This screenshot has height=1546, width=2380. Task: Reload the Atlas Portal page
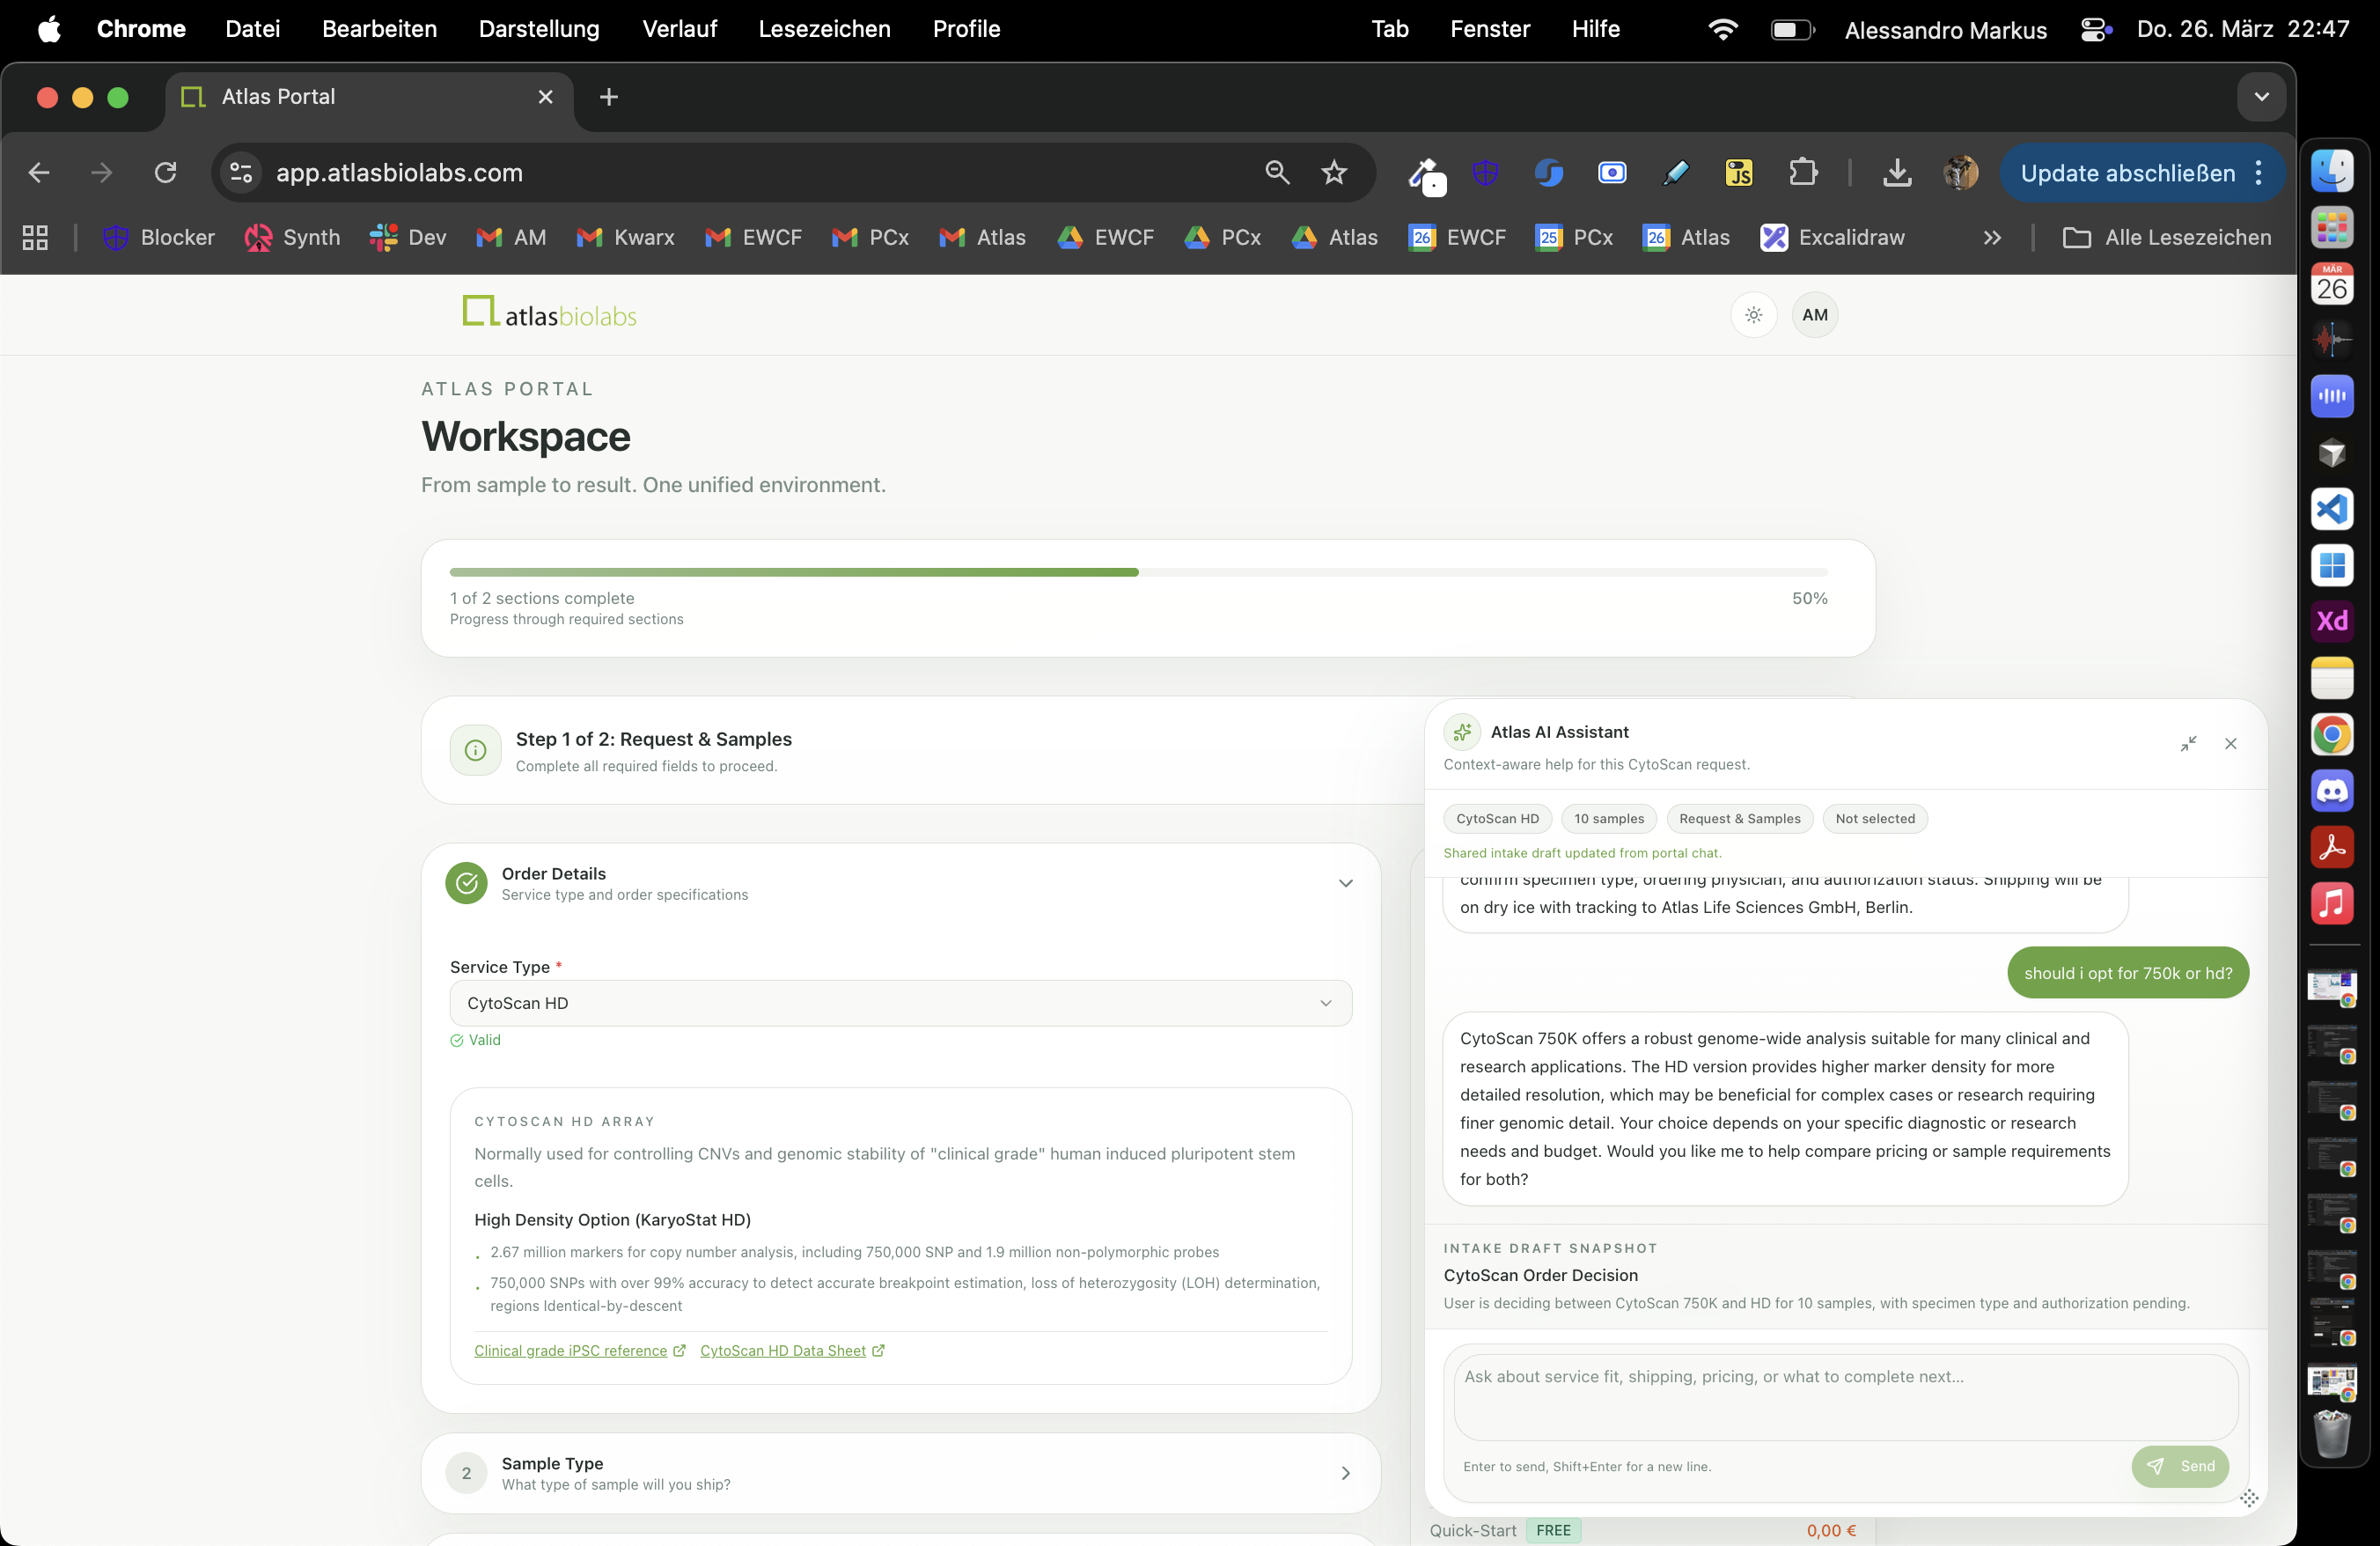pyautogui.click(x=166, y=173)
